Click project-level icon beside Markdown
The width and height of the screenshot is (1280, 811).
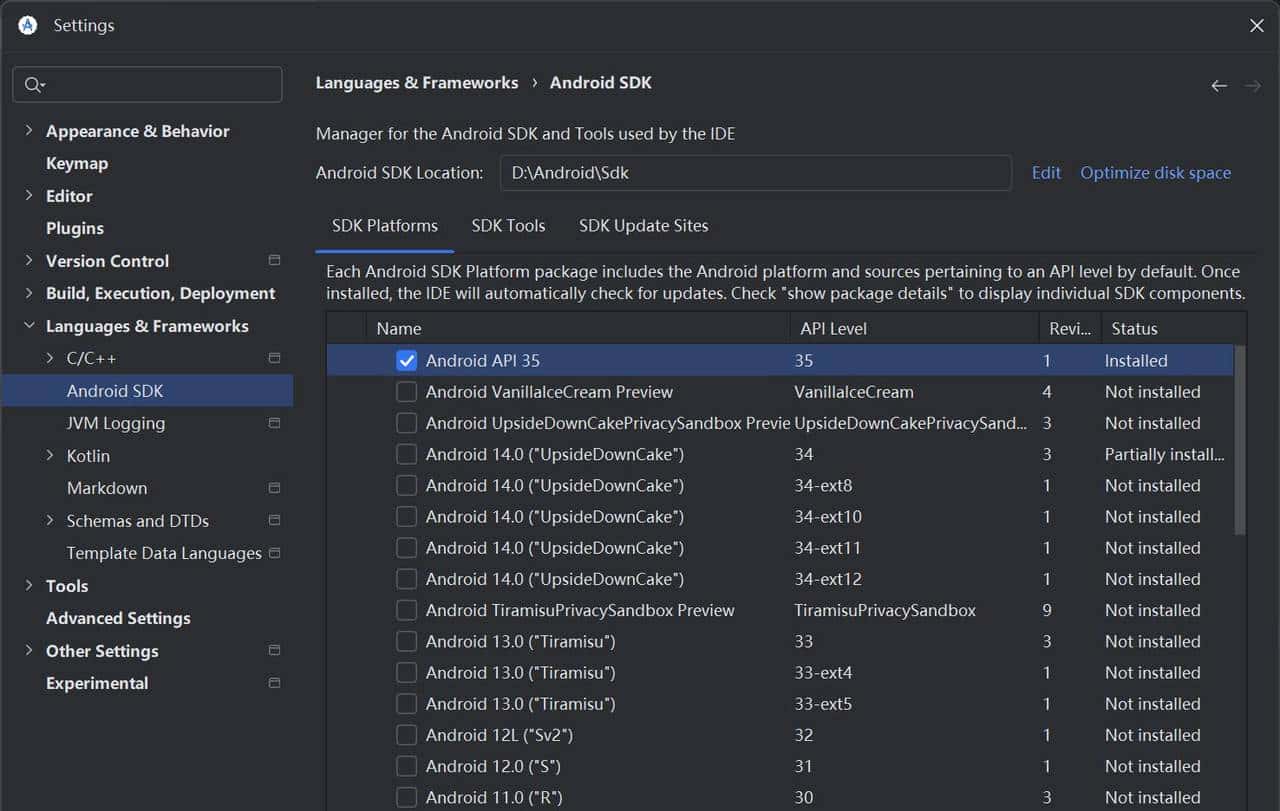(274, 488)
